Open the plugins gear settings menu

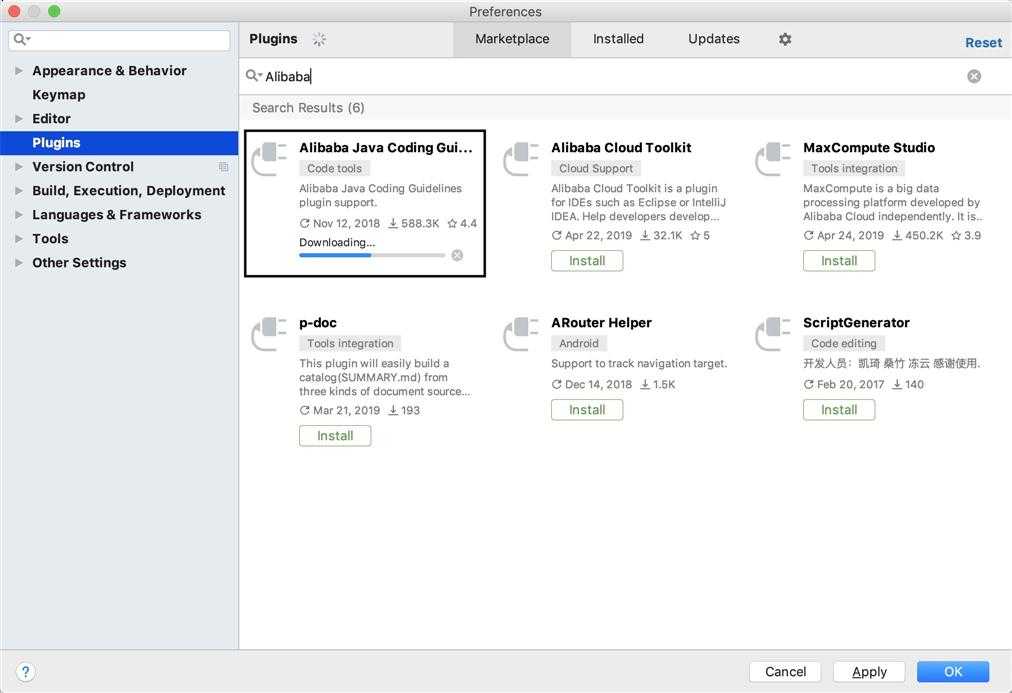[785, 39]
